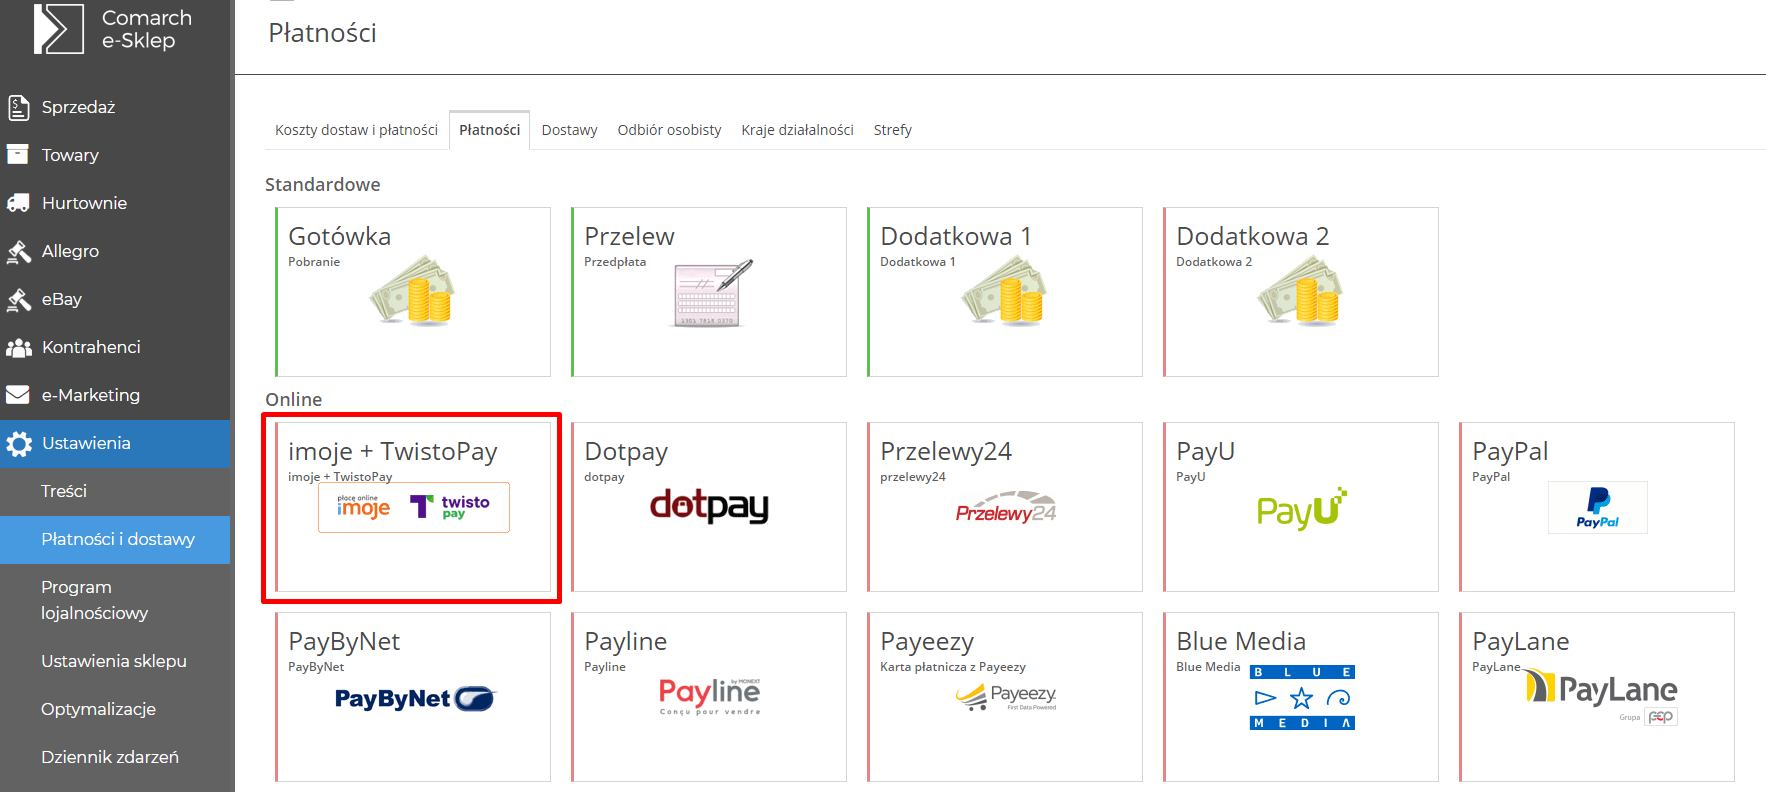The image size is (1766, 792).
Task: Click the Sprzedaż document icon in sidebar
Action: [18, 107]
